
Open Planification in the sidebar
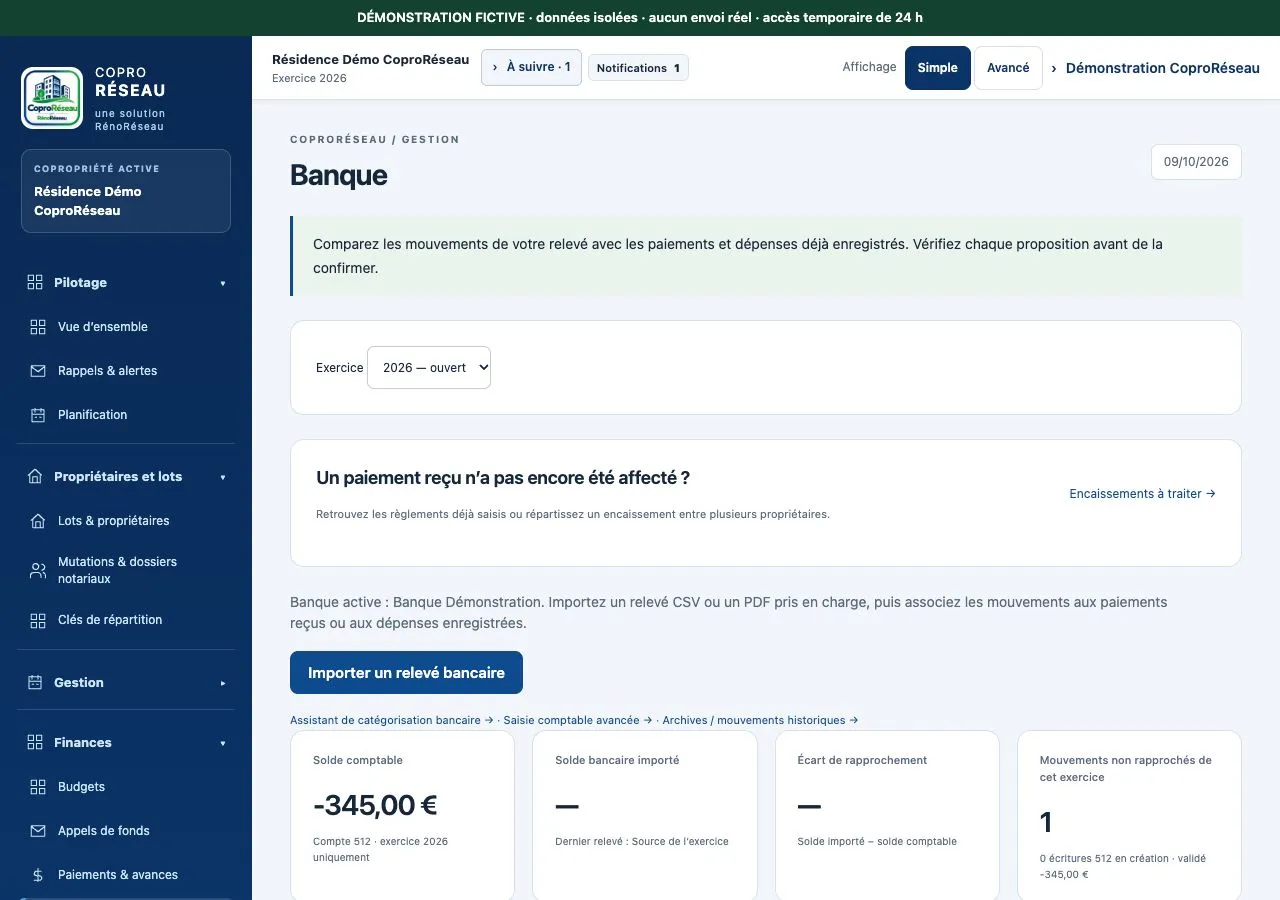click(126, 415)
